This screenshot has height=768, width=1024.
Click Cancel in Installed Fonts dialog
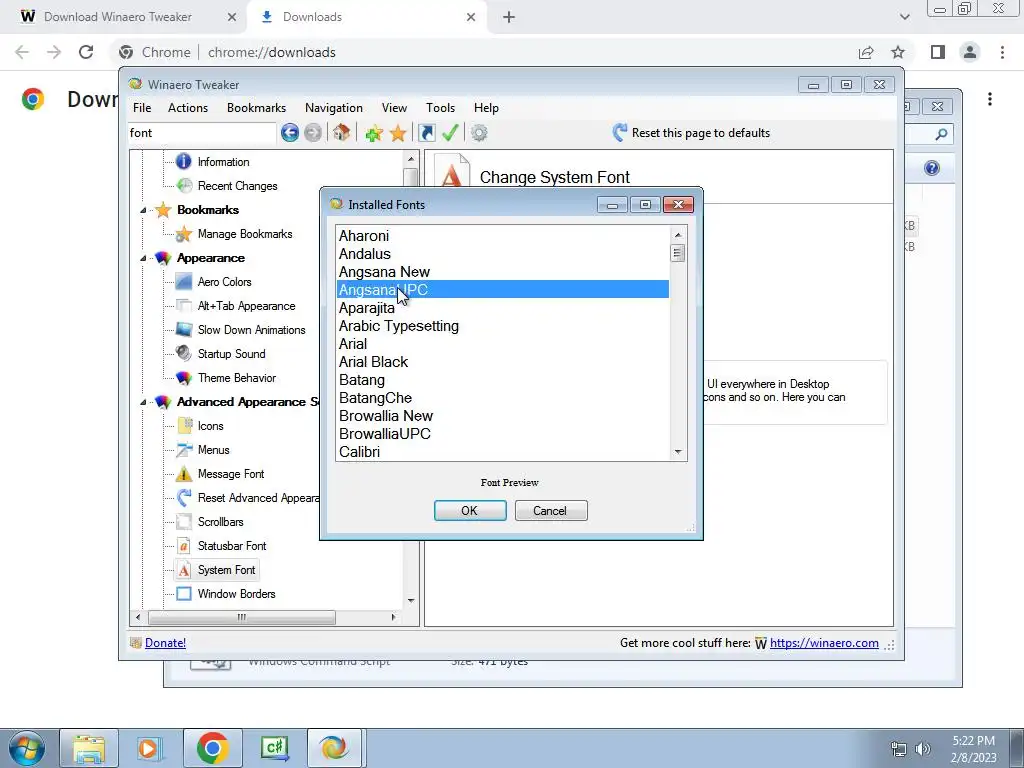coord(551,511)
